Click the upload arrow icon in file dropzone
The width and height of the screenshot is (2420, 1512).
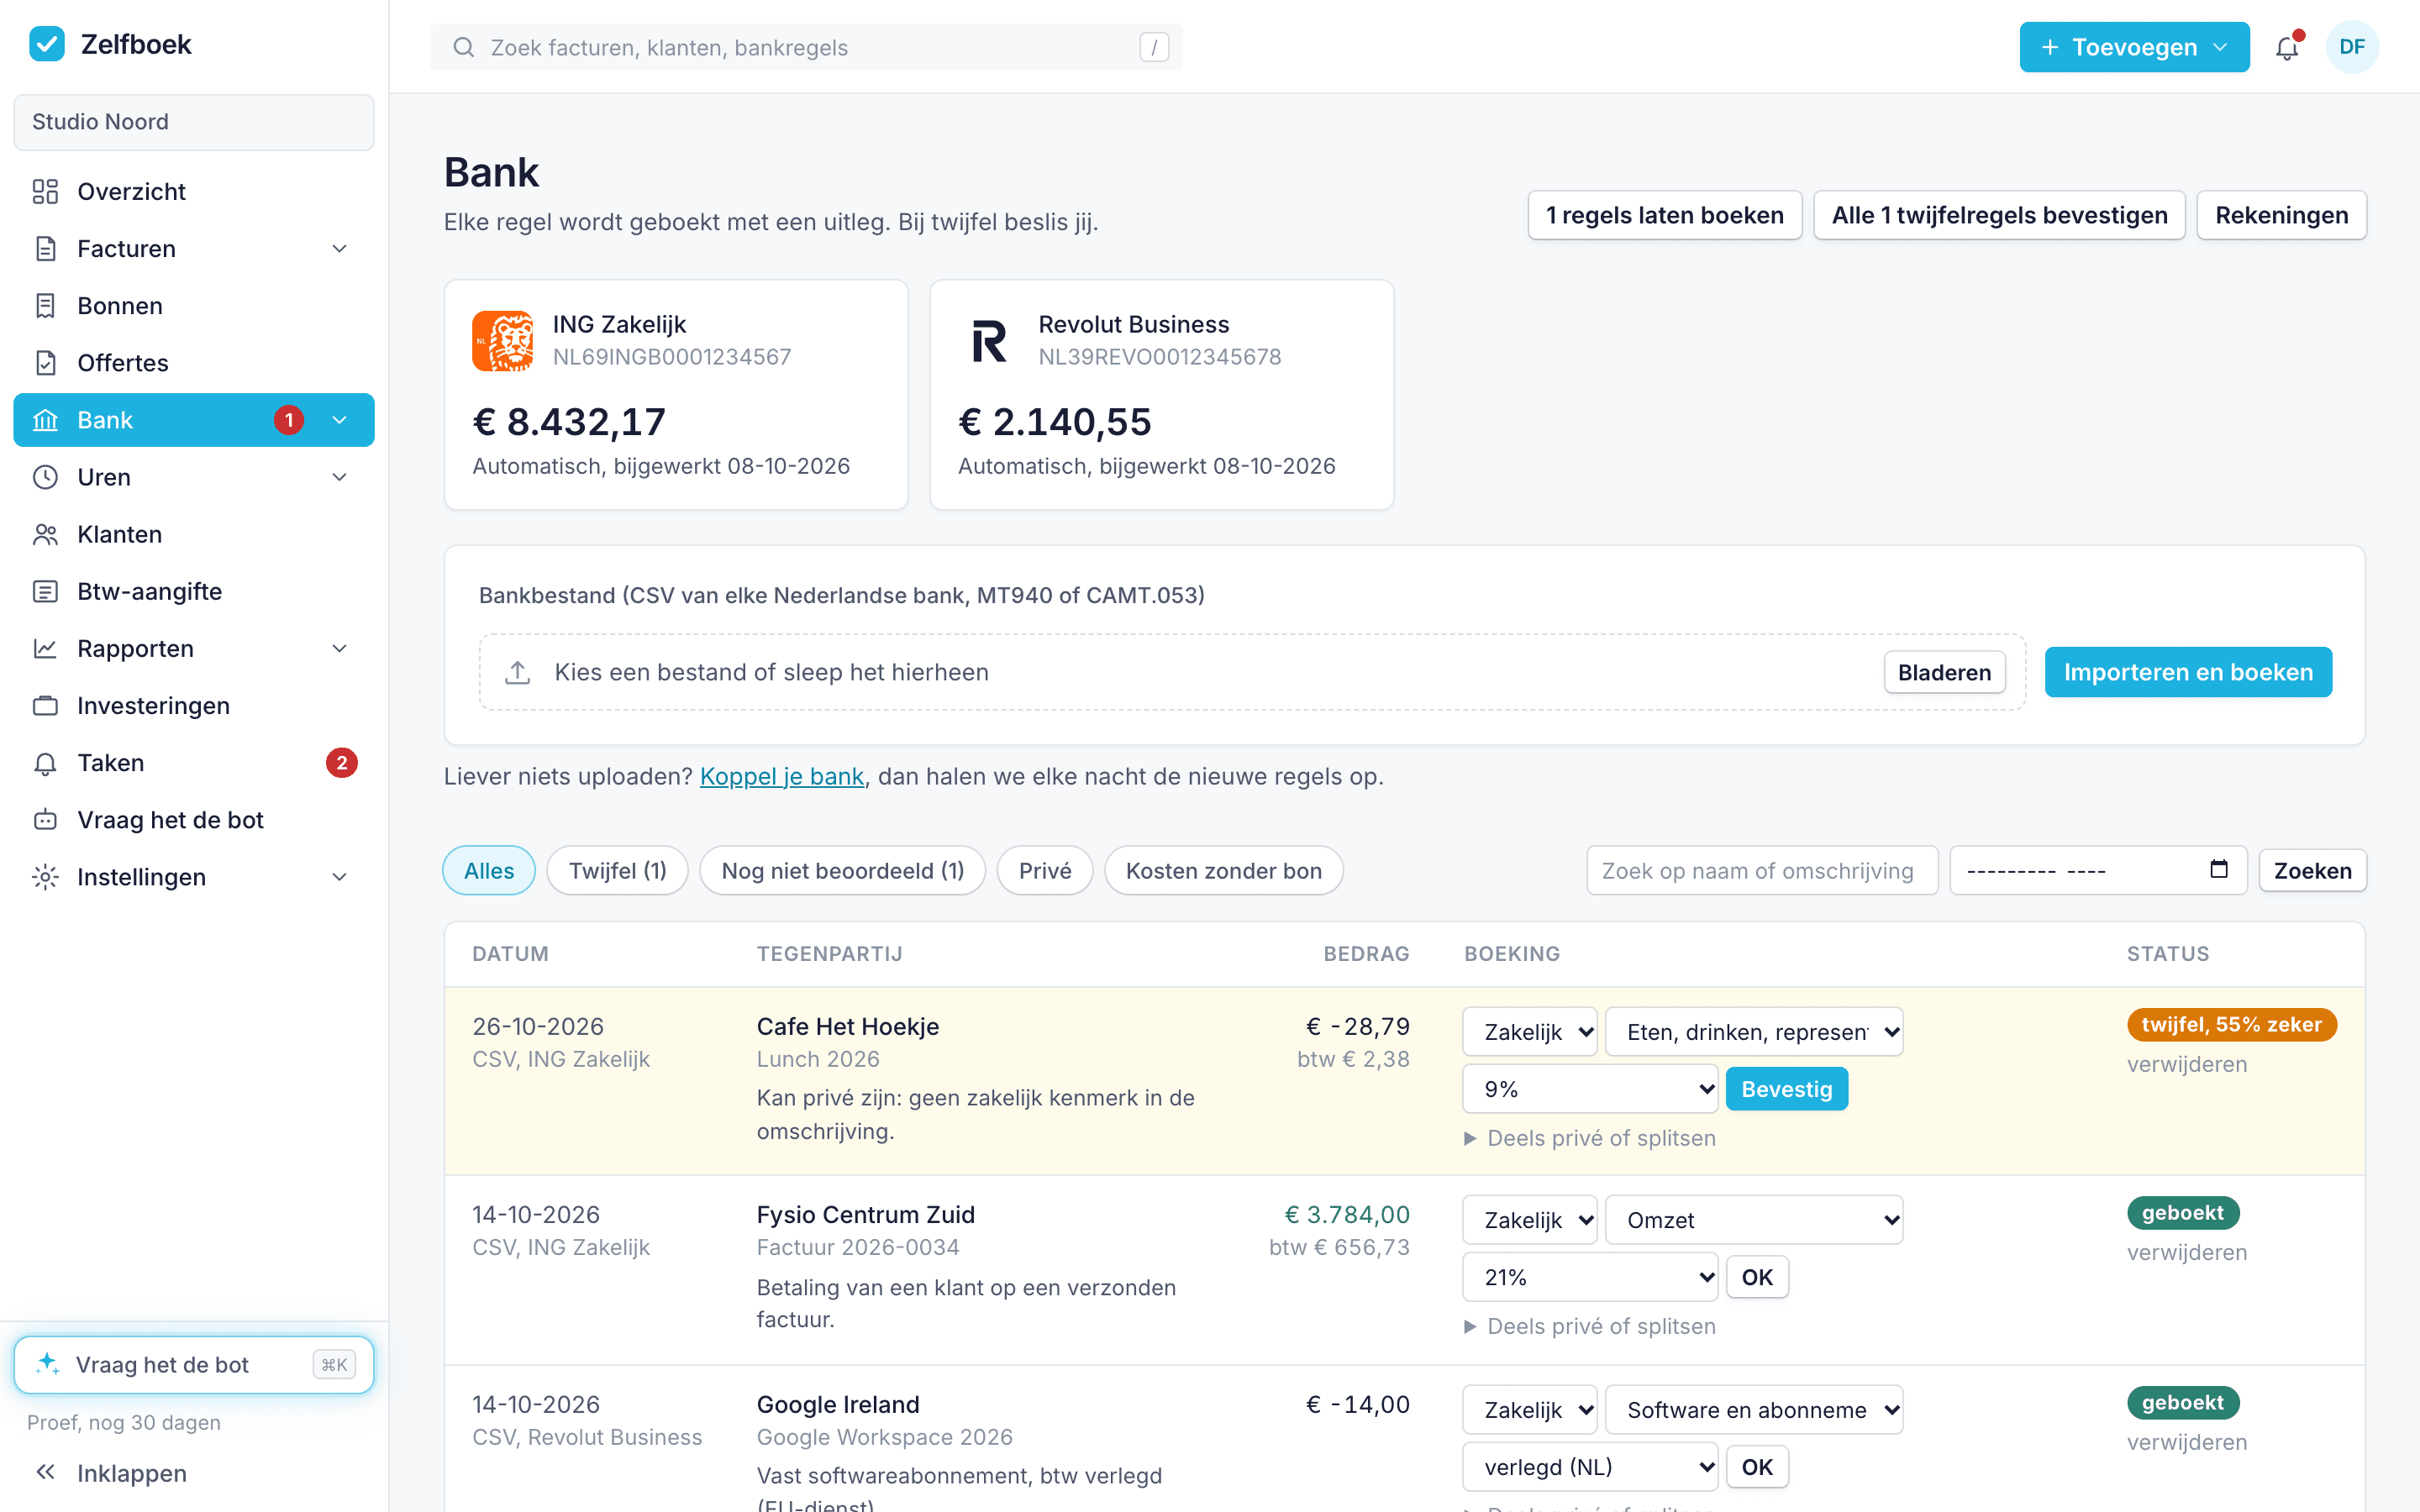click(517, 672)
